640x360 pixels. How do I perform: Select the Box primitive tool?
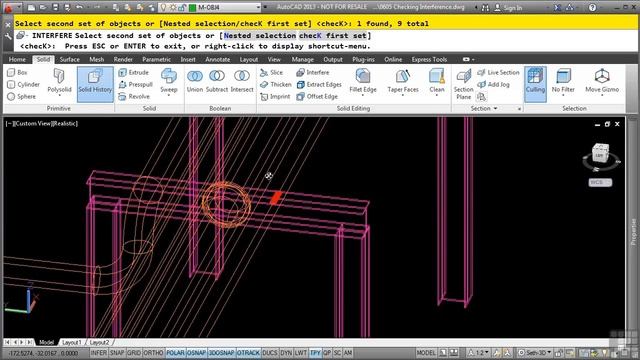(x=17, y=72)
